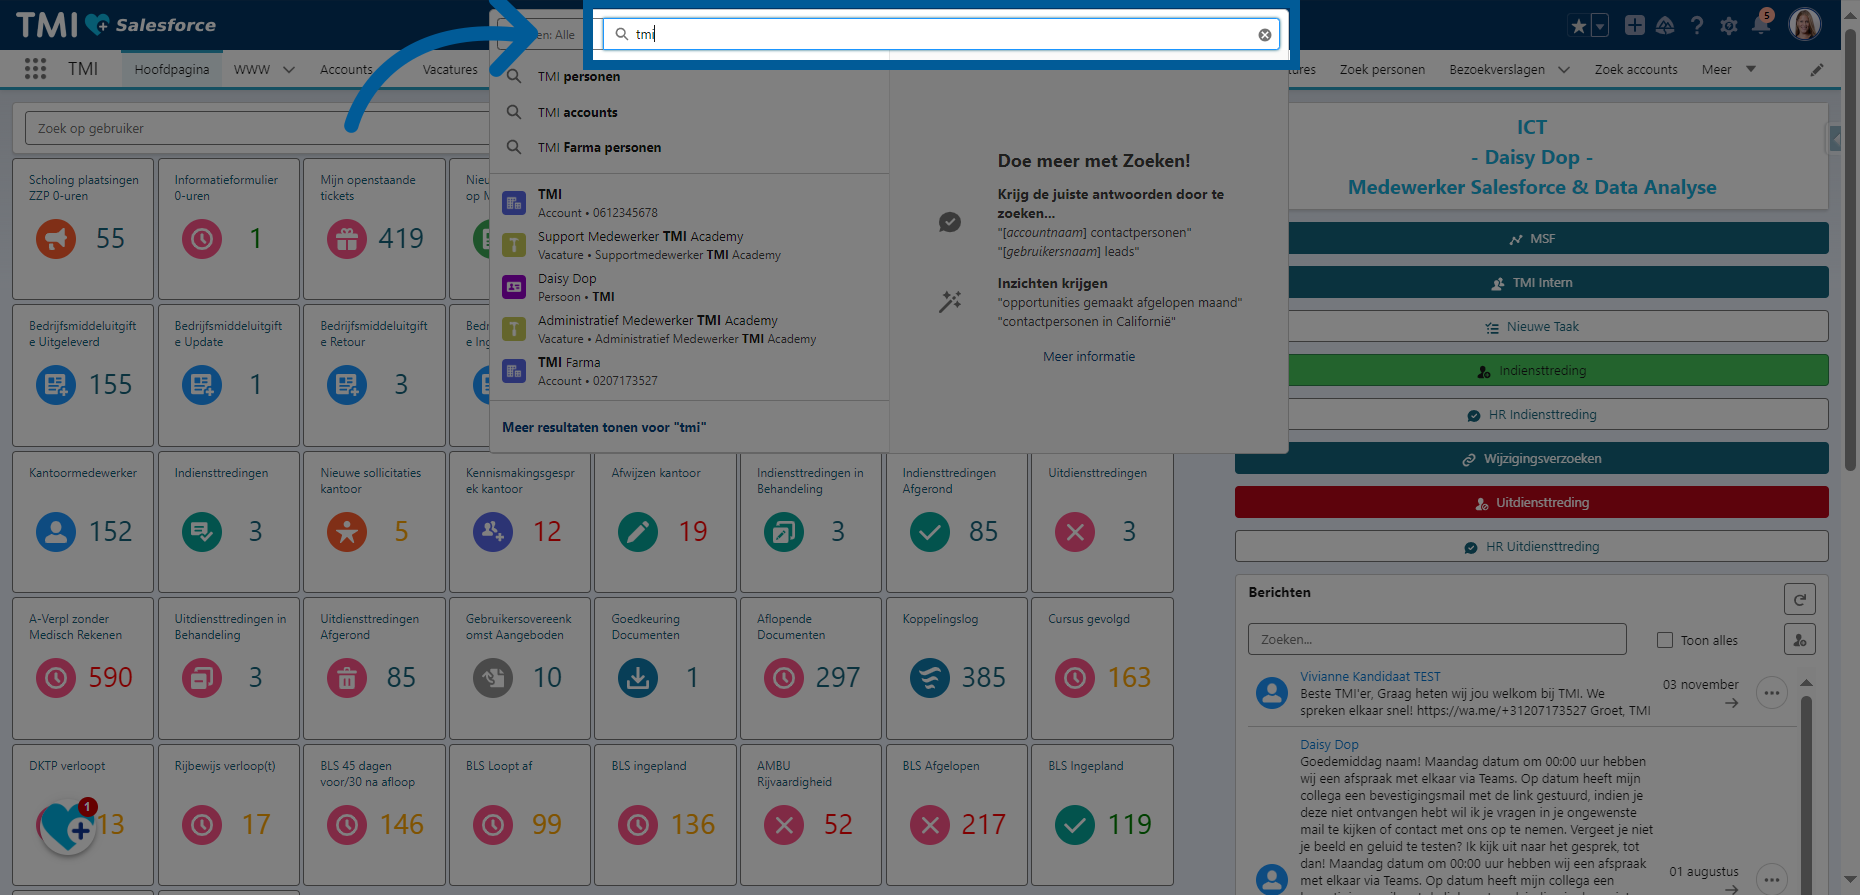Image resolution: width=1860 pixels, height=895 pixels.
Task: Open the Mijn openstaande tickets gift icon
Action: click(x=347, y=238)
